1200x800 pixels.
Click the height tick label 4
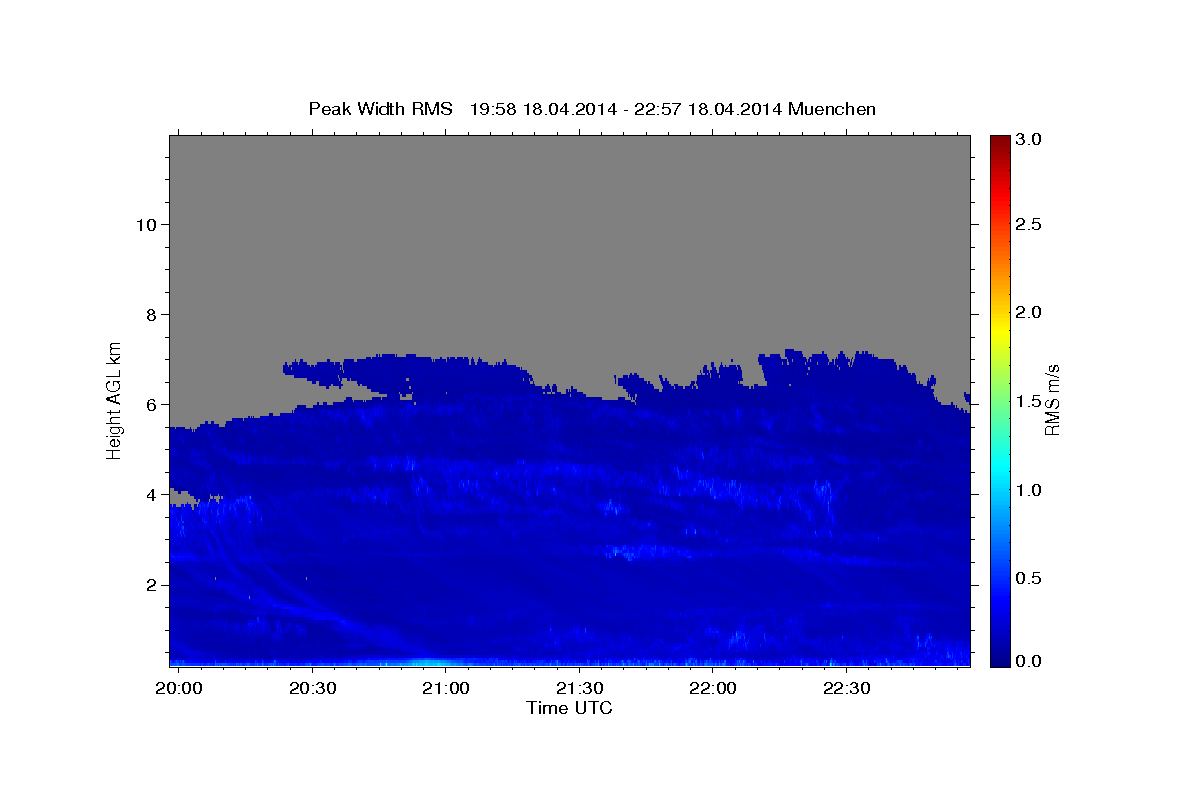tap(151, 494)
